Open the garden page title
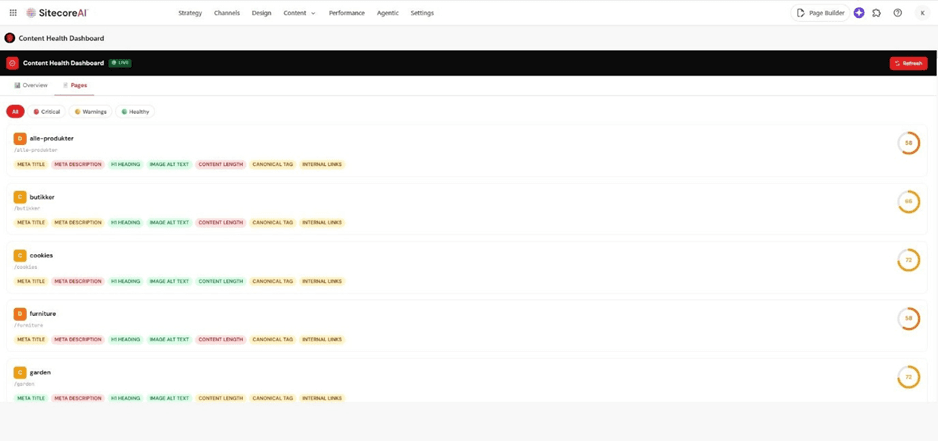938x441 pixels. click(40, 372)
